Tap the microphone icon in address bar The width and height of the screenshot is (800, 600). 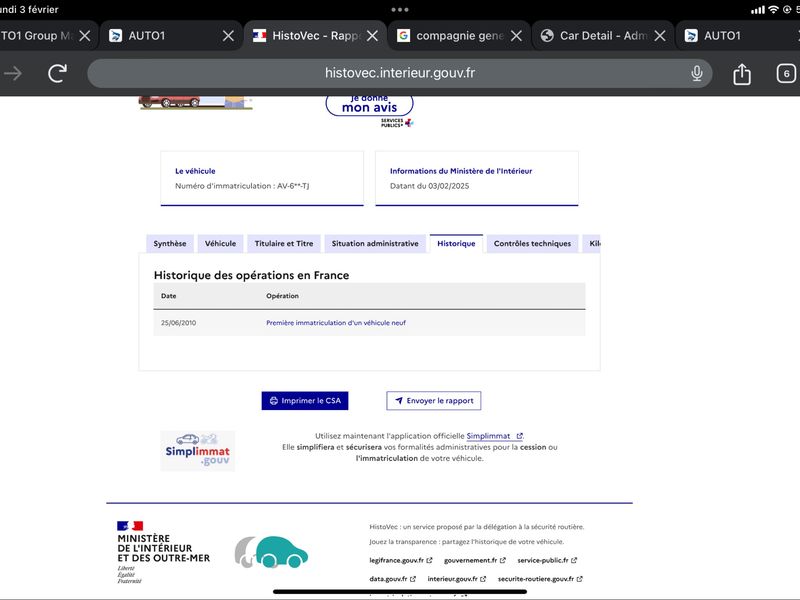tap(696, 73)
